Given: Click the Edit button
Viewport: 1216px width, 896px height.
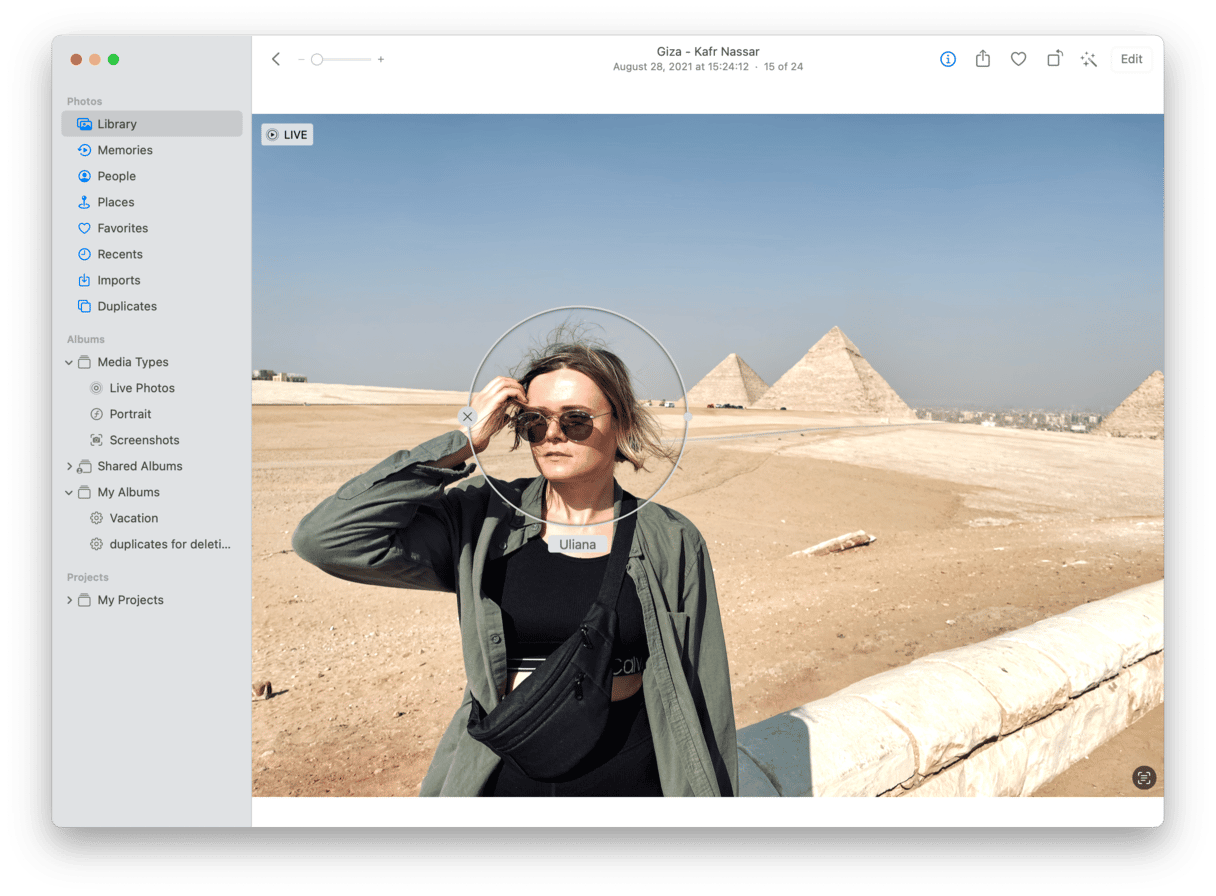Looking at the screenshot, I should click(x=1131, y=59).
